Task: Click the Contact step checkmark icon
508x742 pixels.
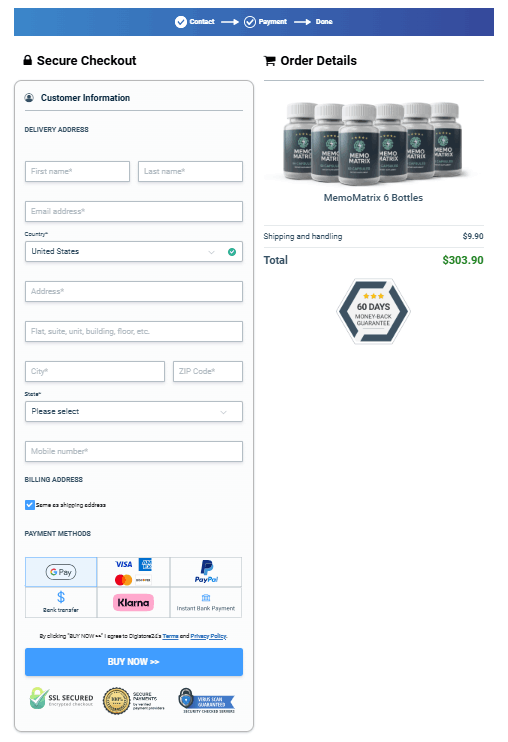Action: (x=181, y=22)
